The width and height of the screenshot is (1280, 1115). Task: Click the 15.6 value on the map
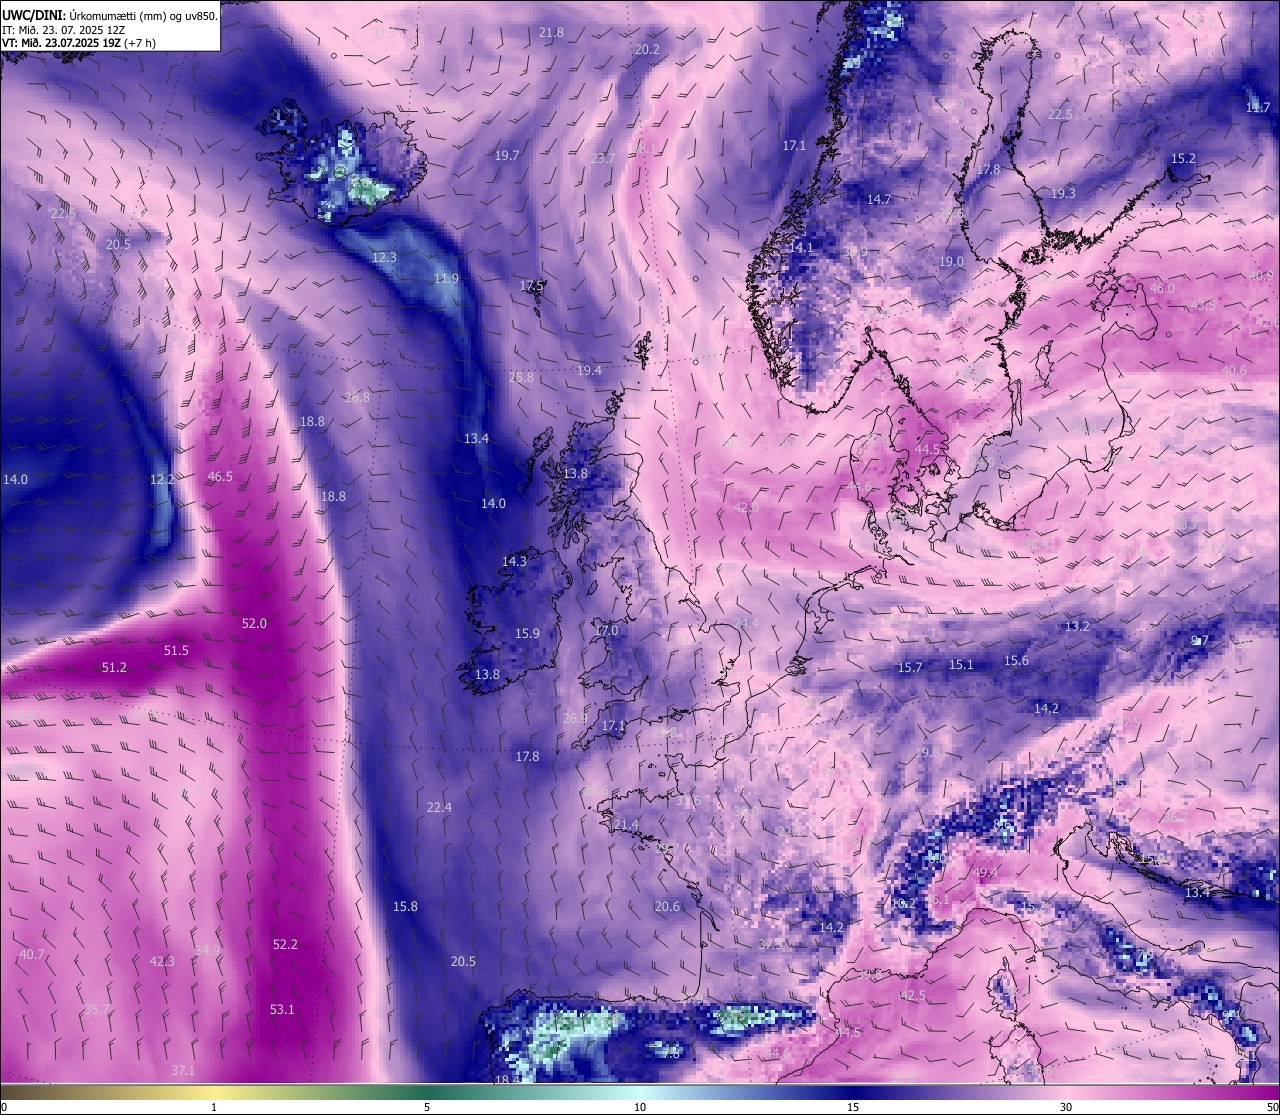coord(1016,660)
